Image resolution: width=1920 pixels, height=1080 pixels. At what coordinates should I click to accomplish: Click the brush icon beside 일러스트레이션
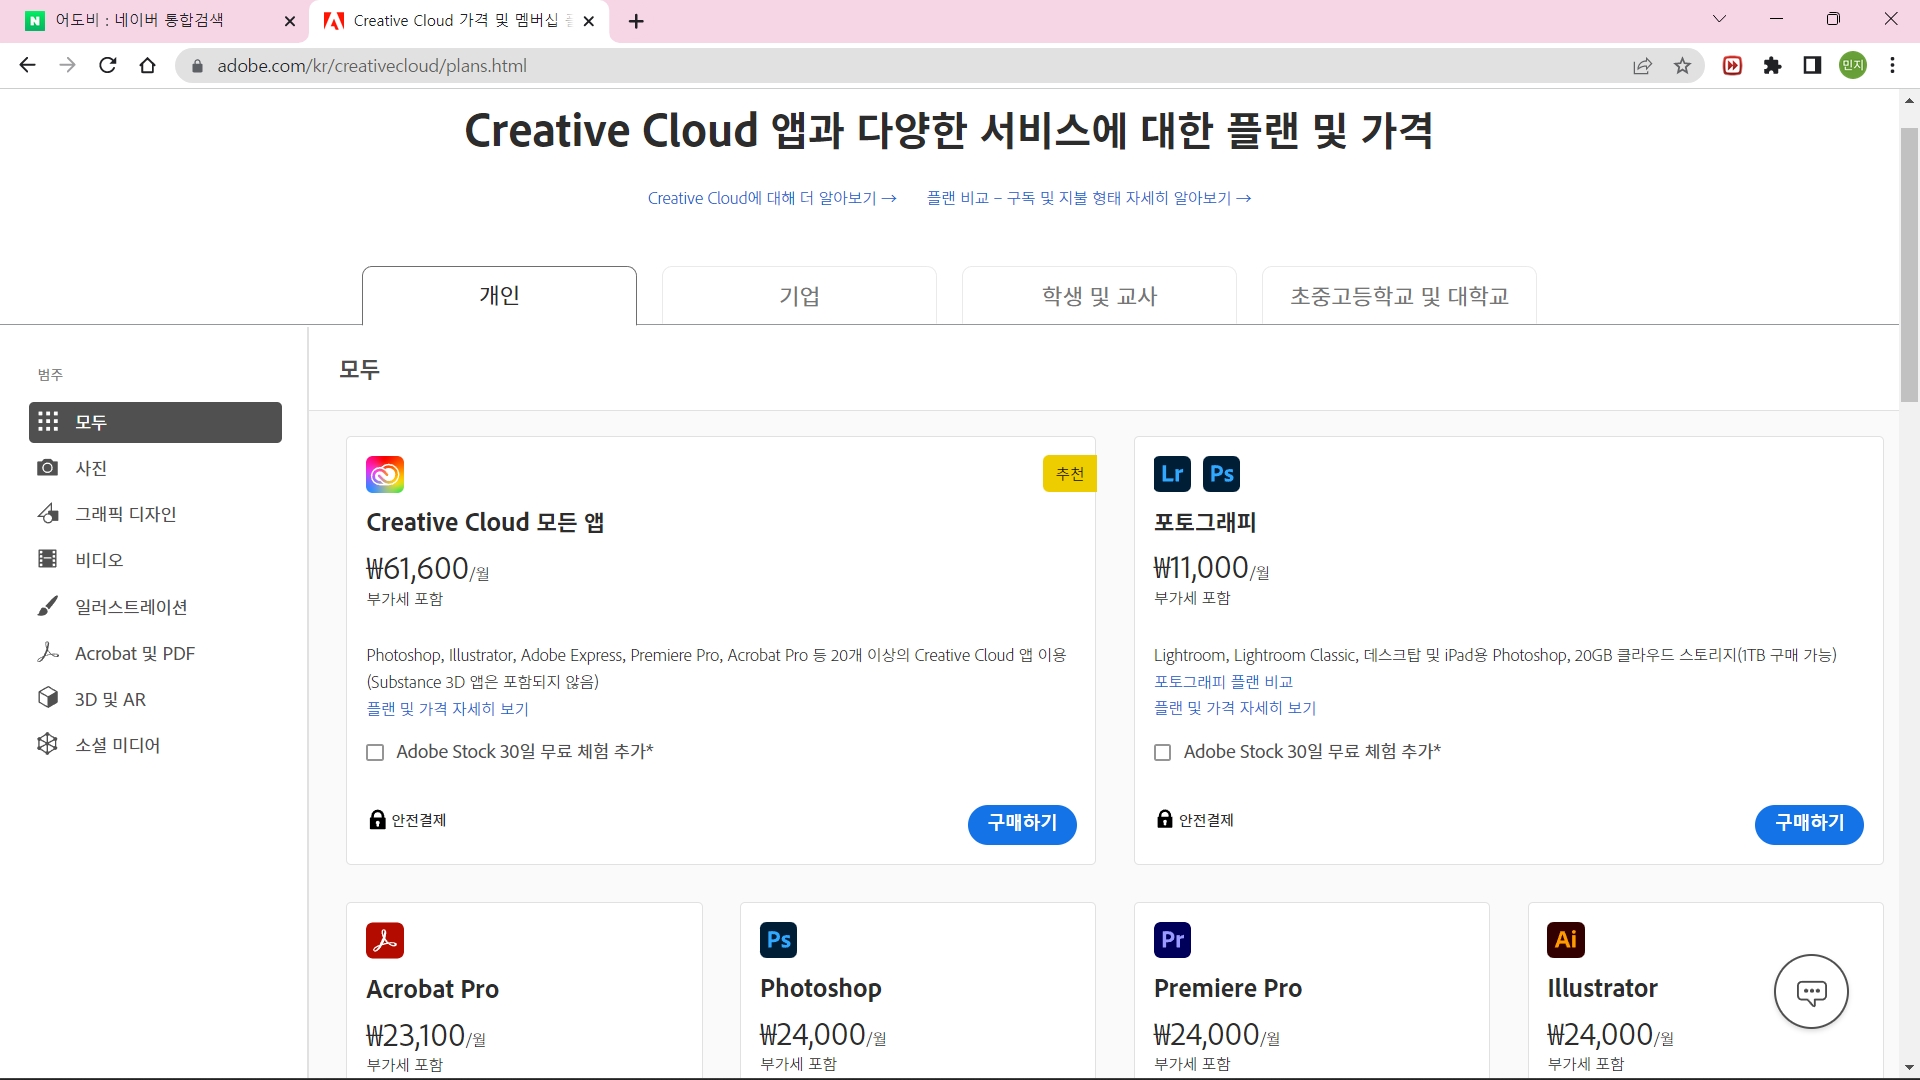tap(47, 606)
